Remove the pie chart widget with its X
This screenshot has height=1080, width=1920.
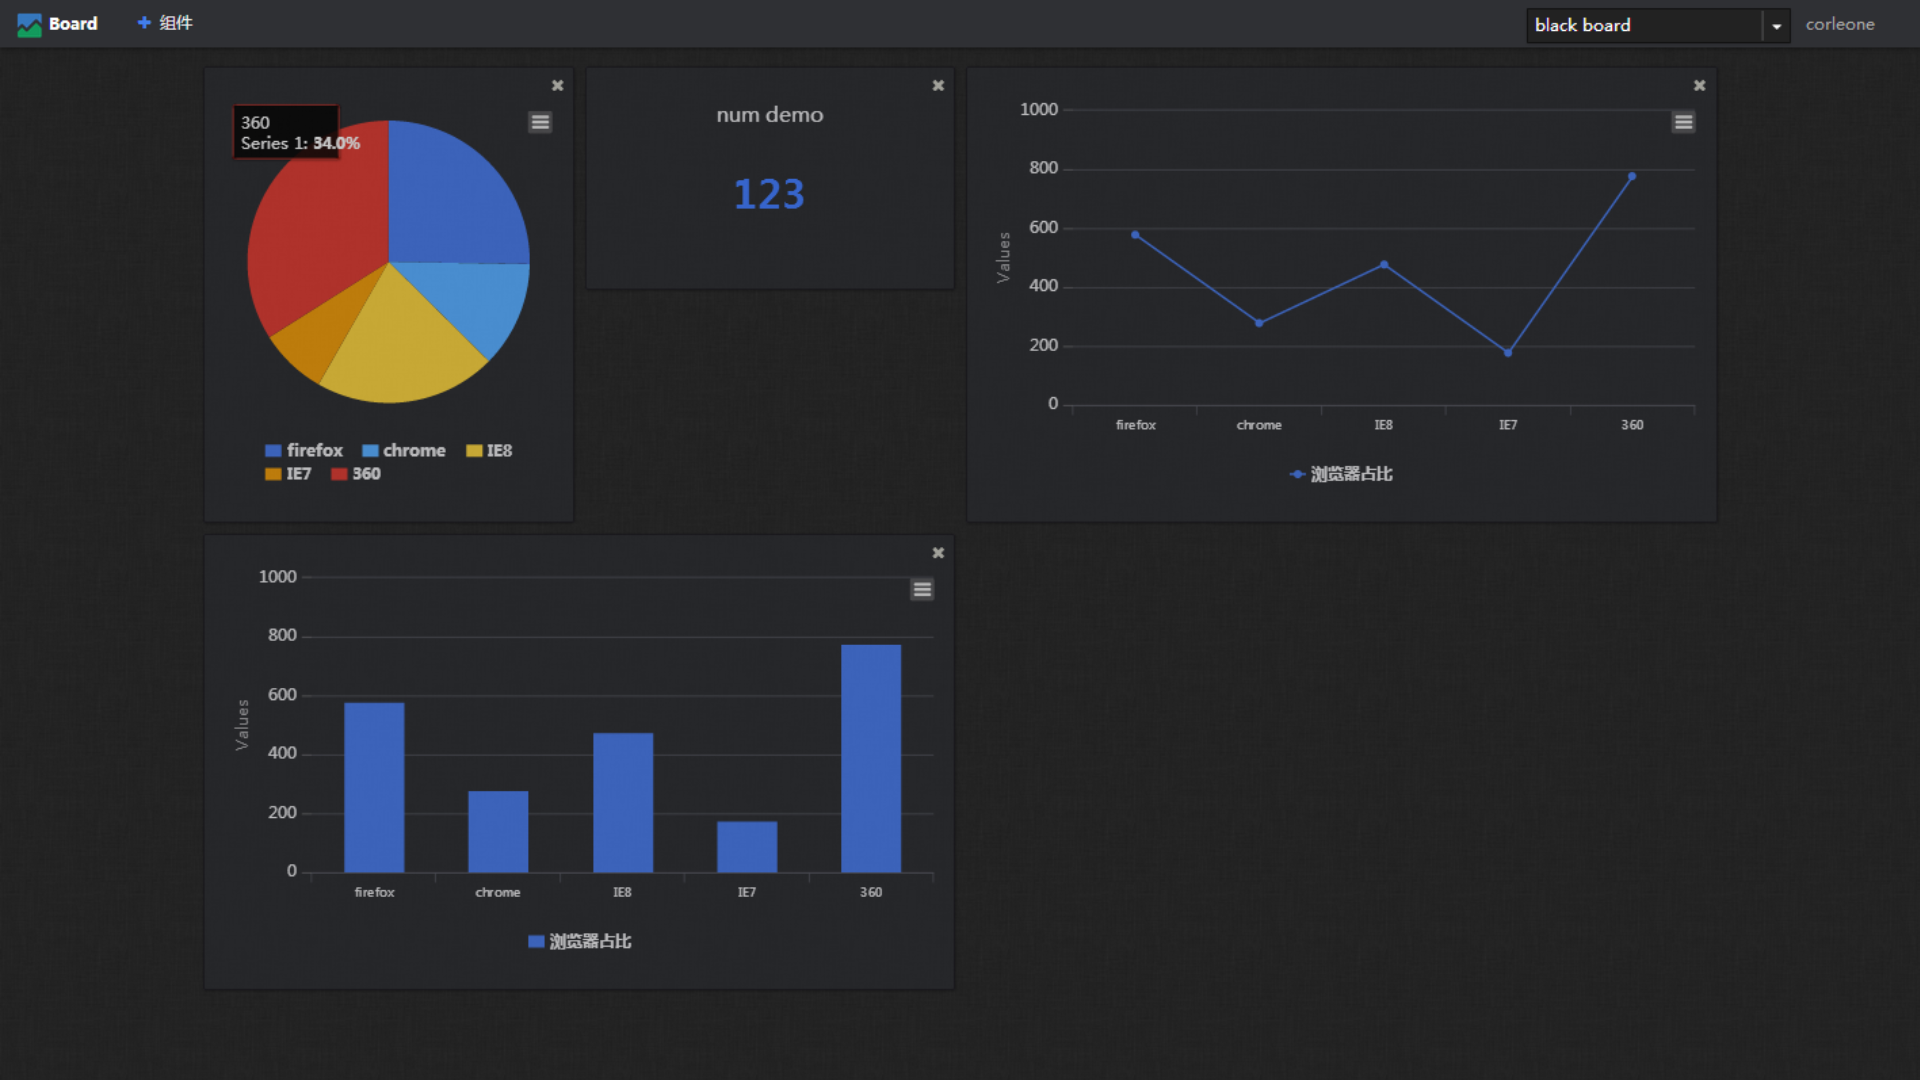[558, 86]
